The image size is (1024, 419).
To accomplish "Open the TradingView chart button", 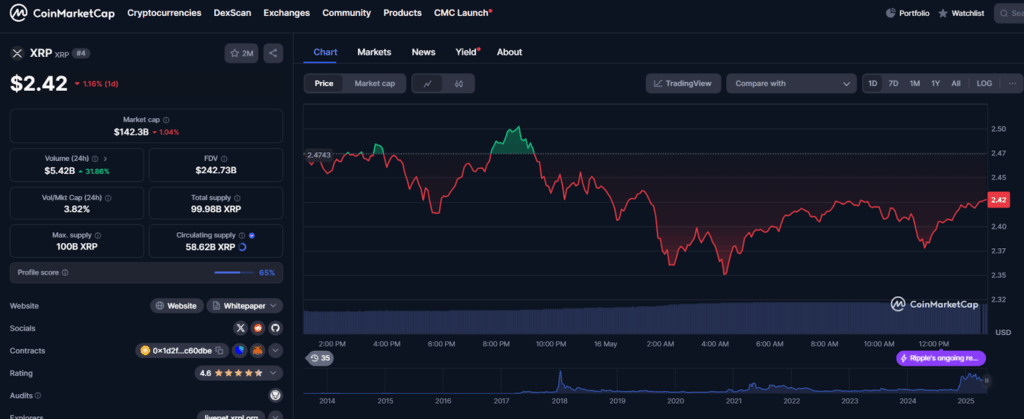I will click(x=684, y=84).
